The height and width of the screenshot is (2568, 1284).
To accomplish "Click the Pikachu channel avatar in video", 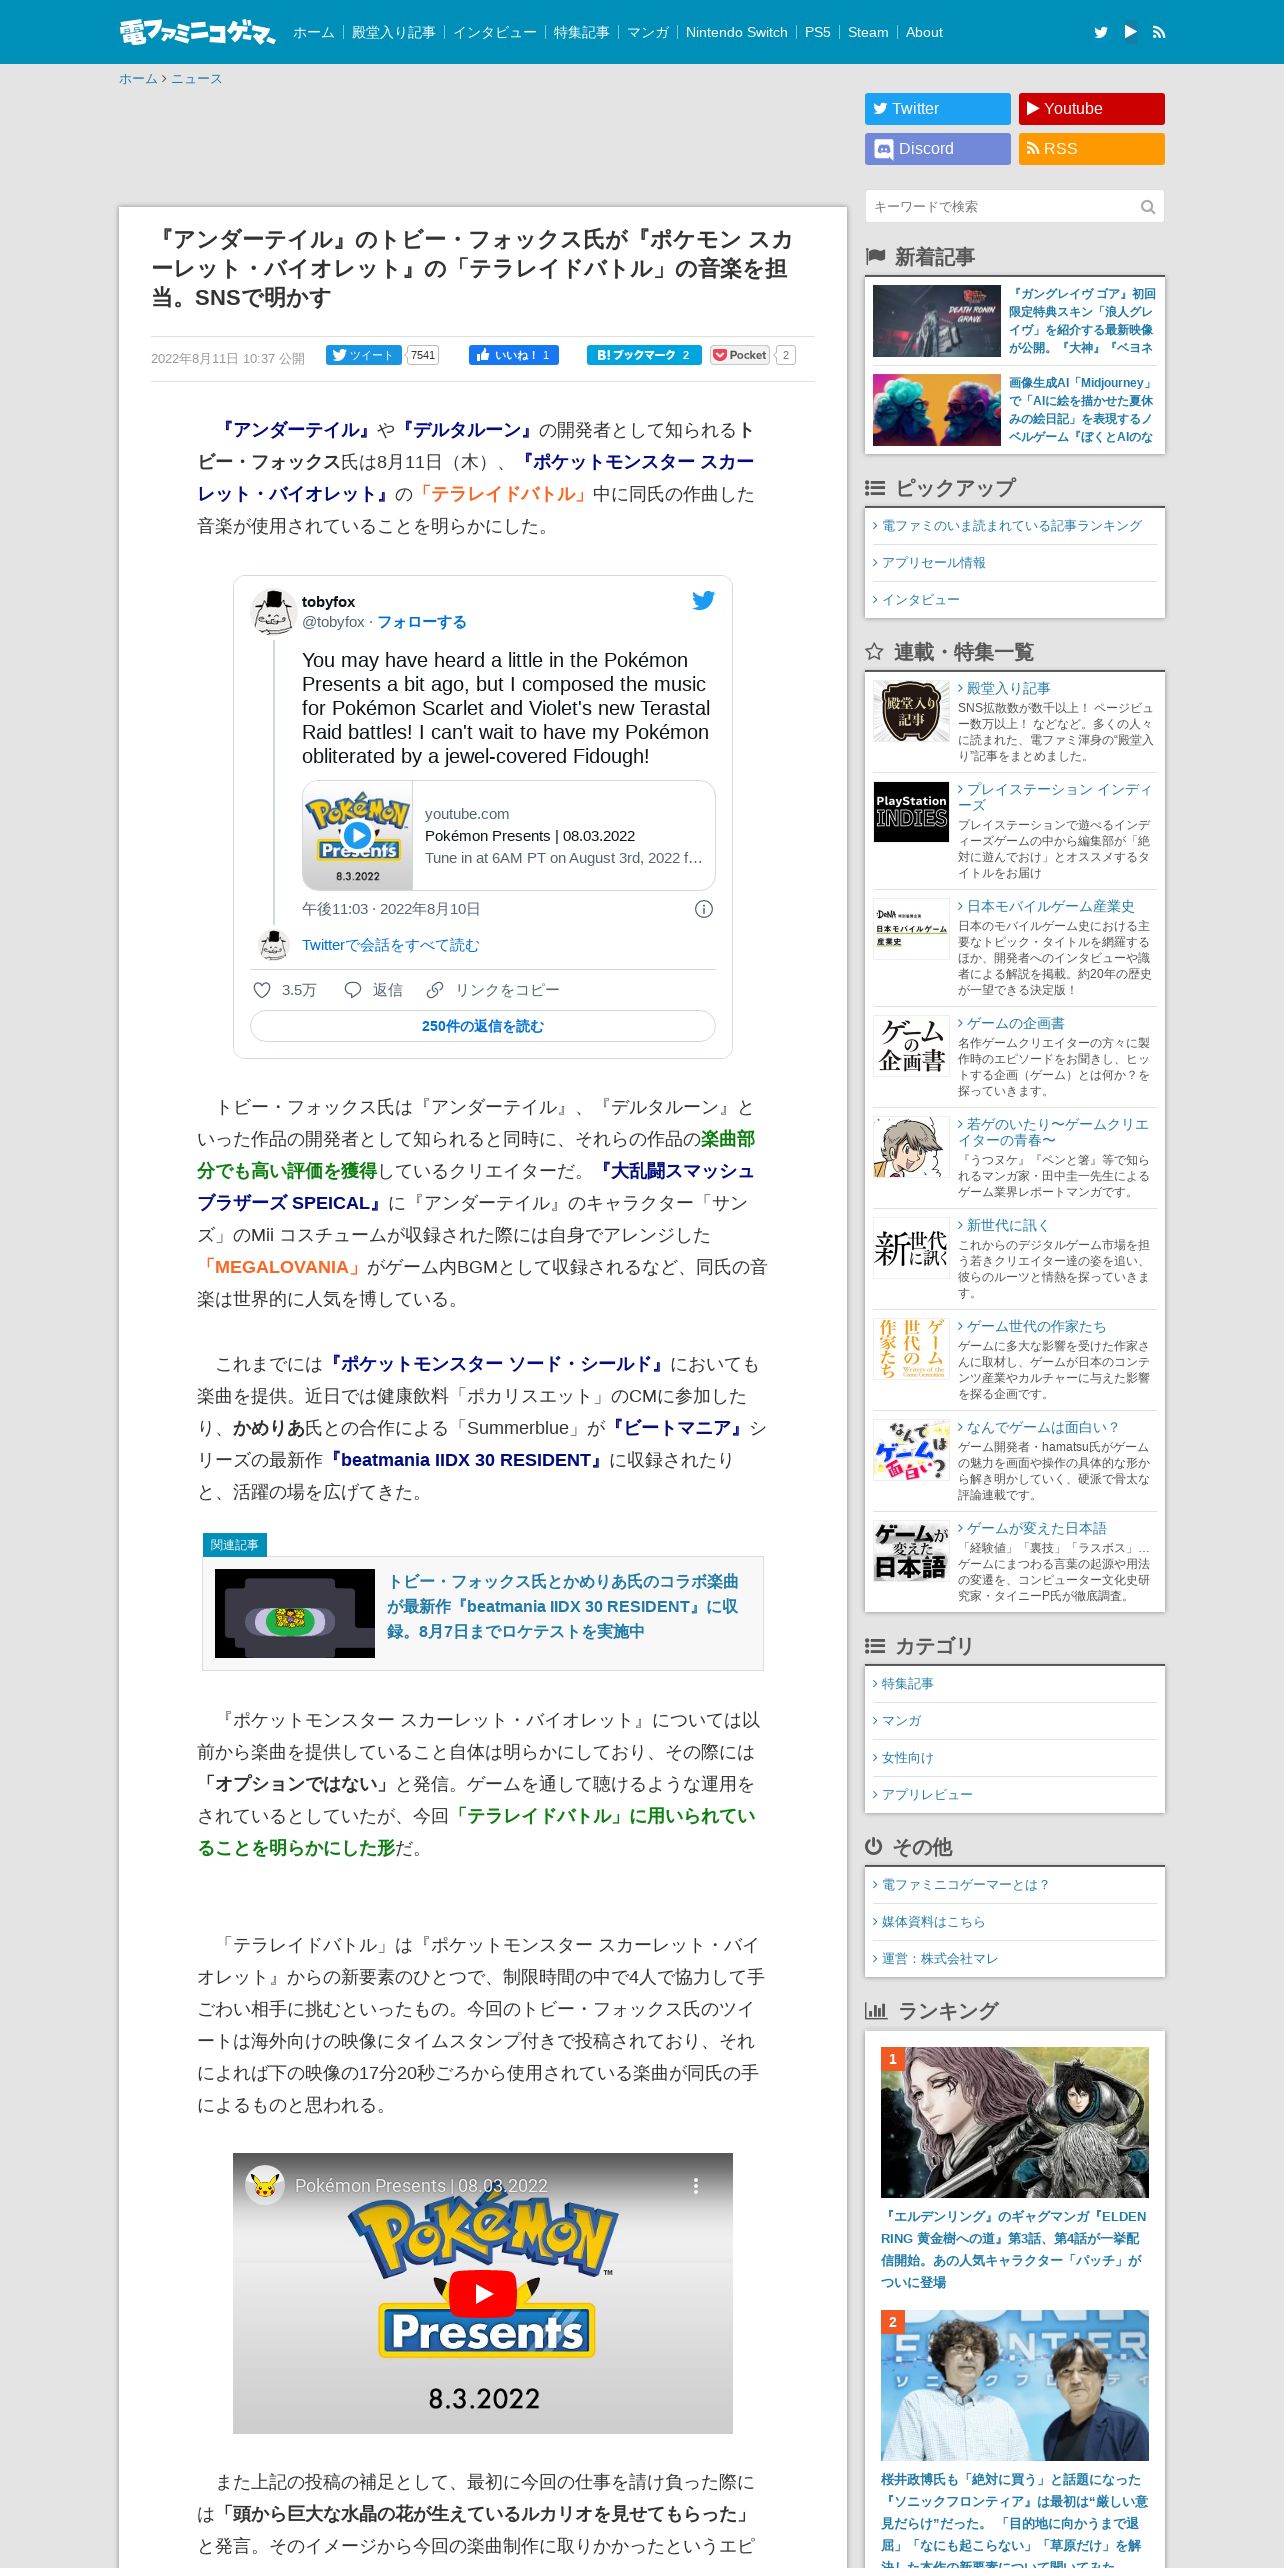I will (x=265, y=2185).
